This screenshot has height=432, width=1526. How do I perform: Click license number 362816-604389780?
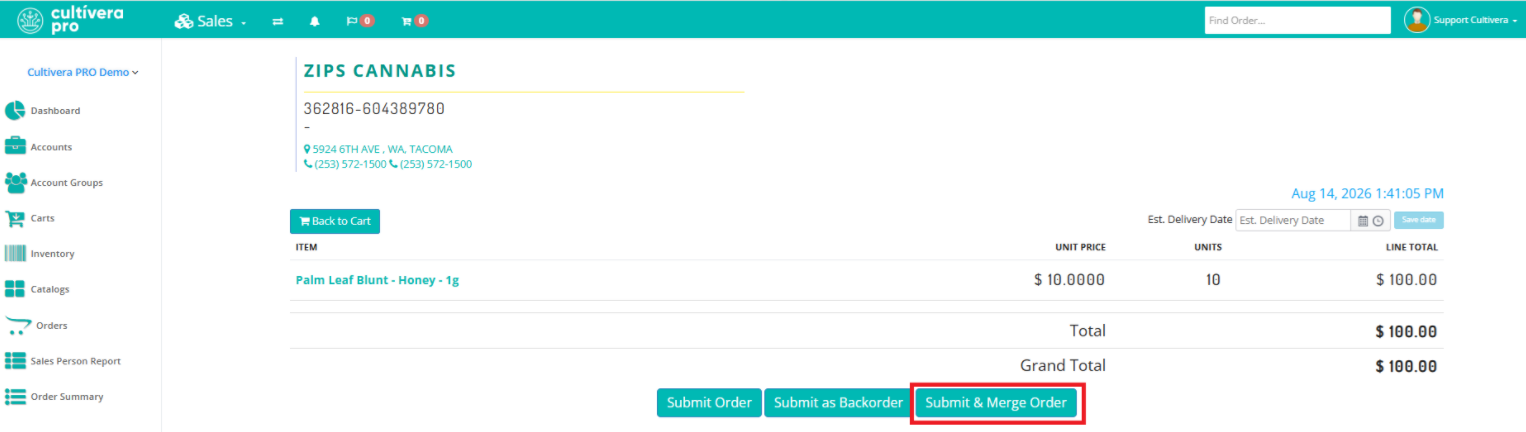point(374,109)
